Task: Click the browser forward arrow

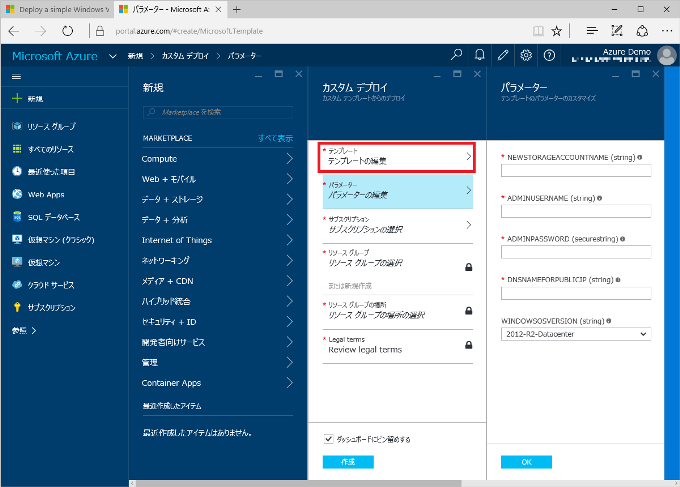Action: (41, 31)
